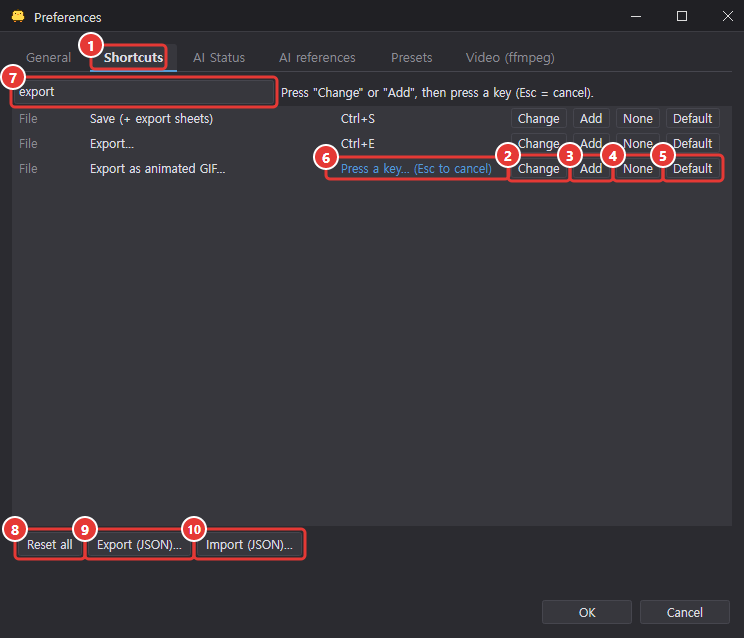744x638 pixels.
Task: Click Add for the Export... row
Action: (591, 144)
